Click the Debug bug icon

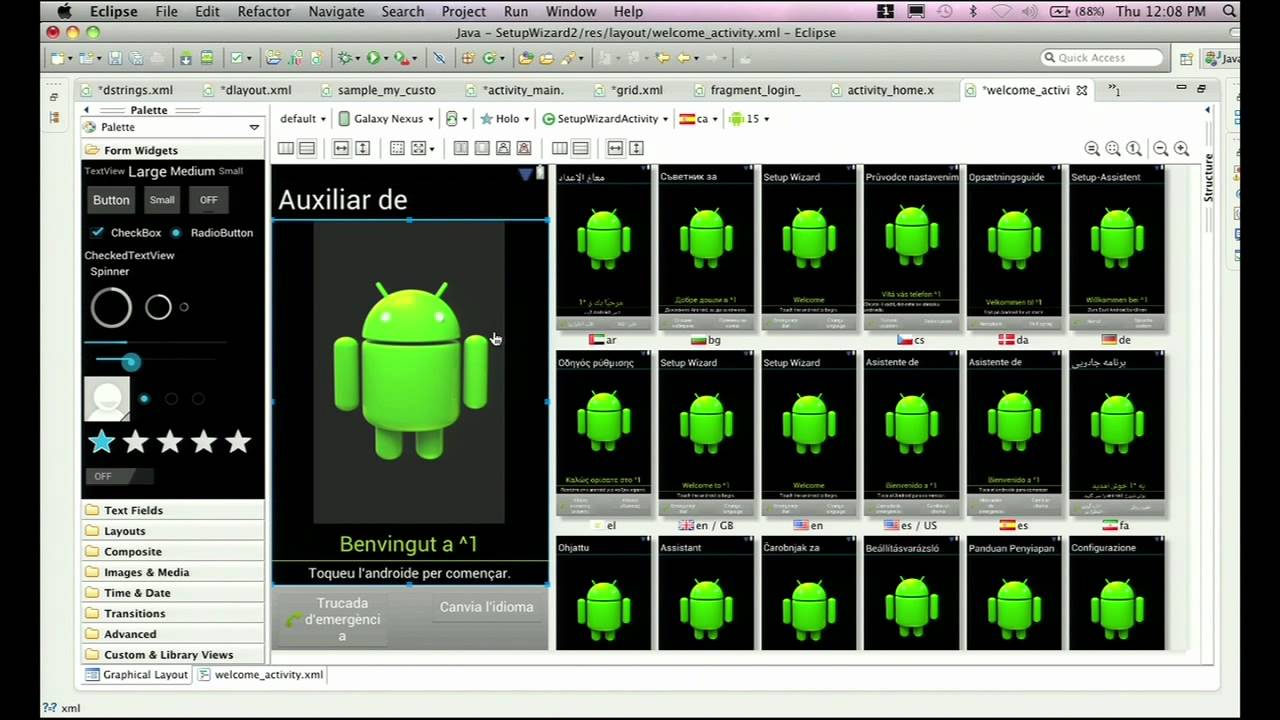(x=344, y=58)
